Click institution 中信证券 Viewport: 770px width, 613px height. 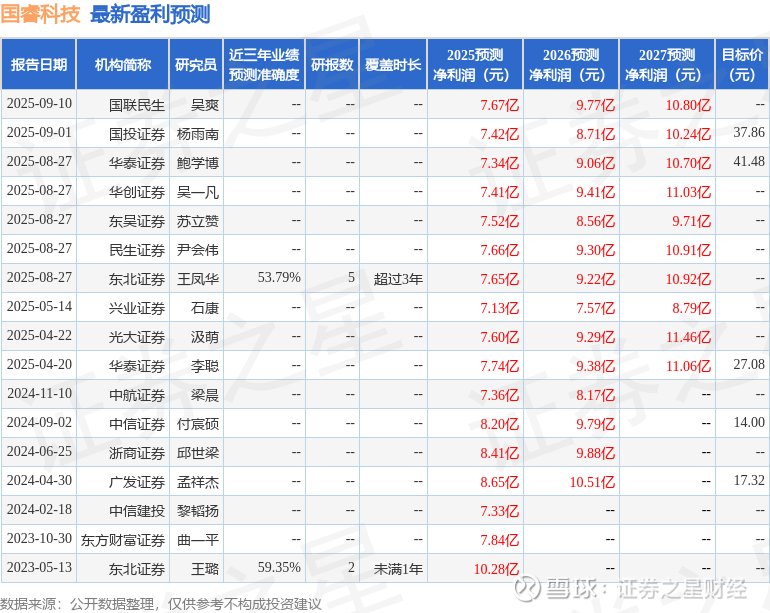coord(137,423)
